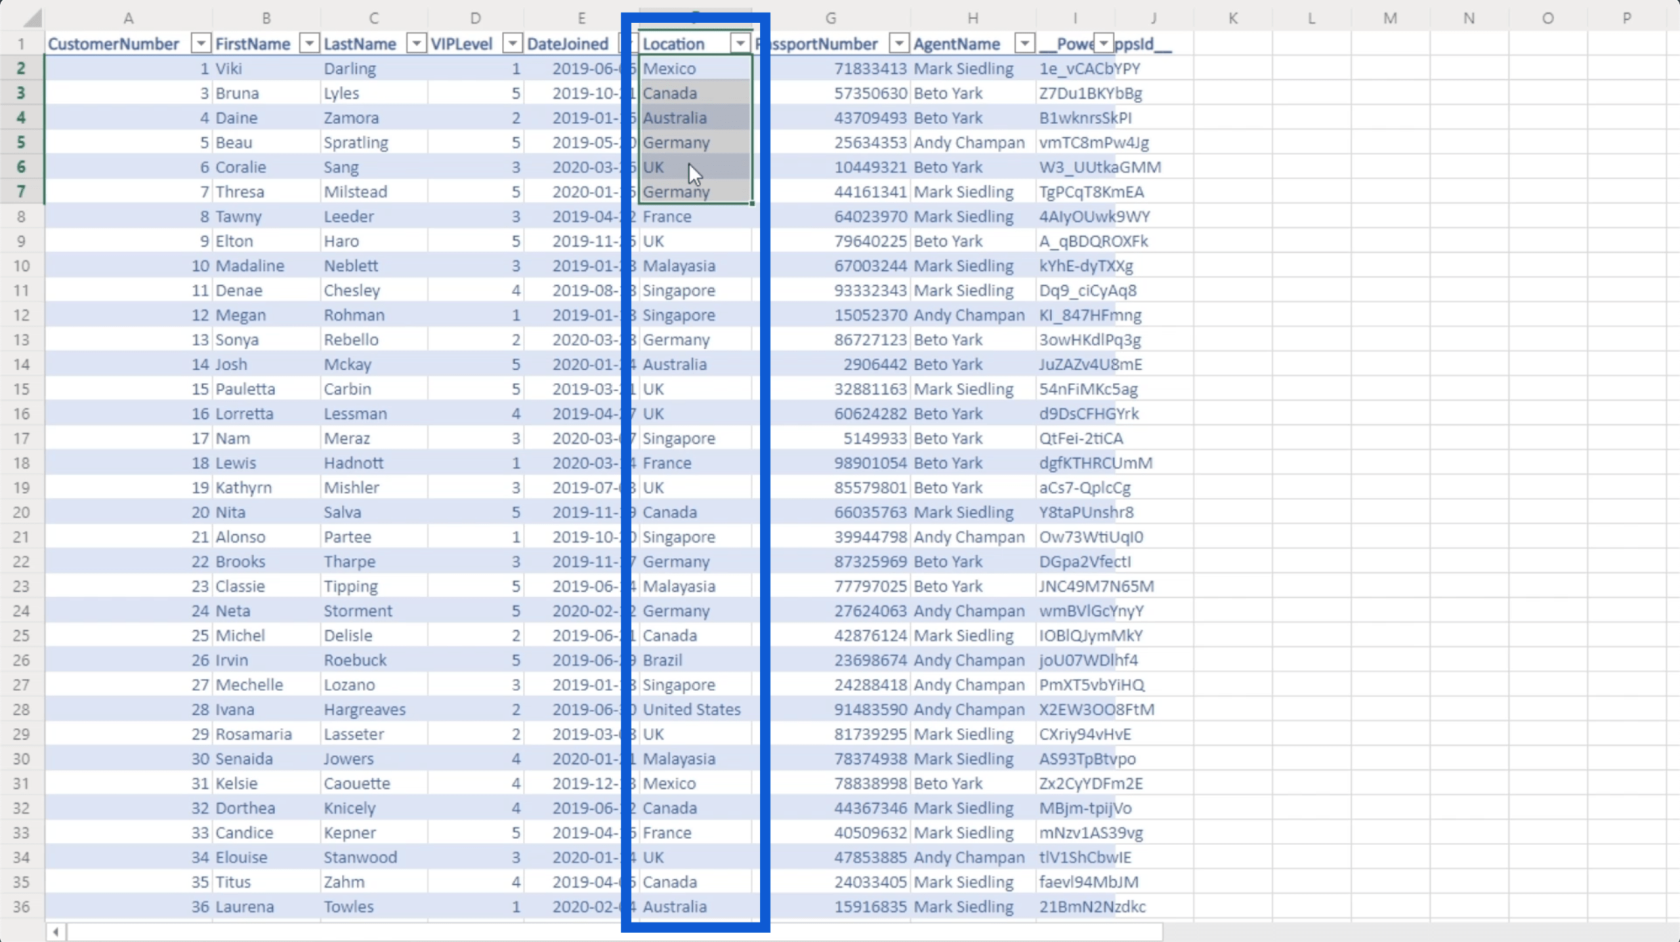
Task: Select column H header
Action: [973, 18]
